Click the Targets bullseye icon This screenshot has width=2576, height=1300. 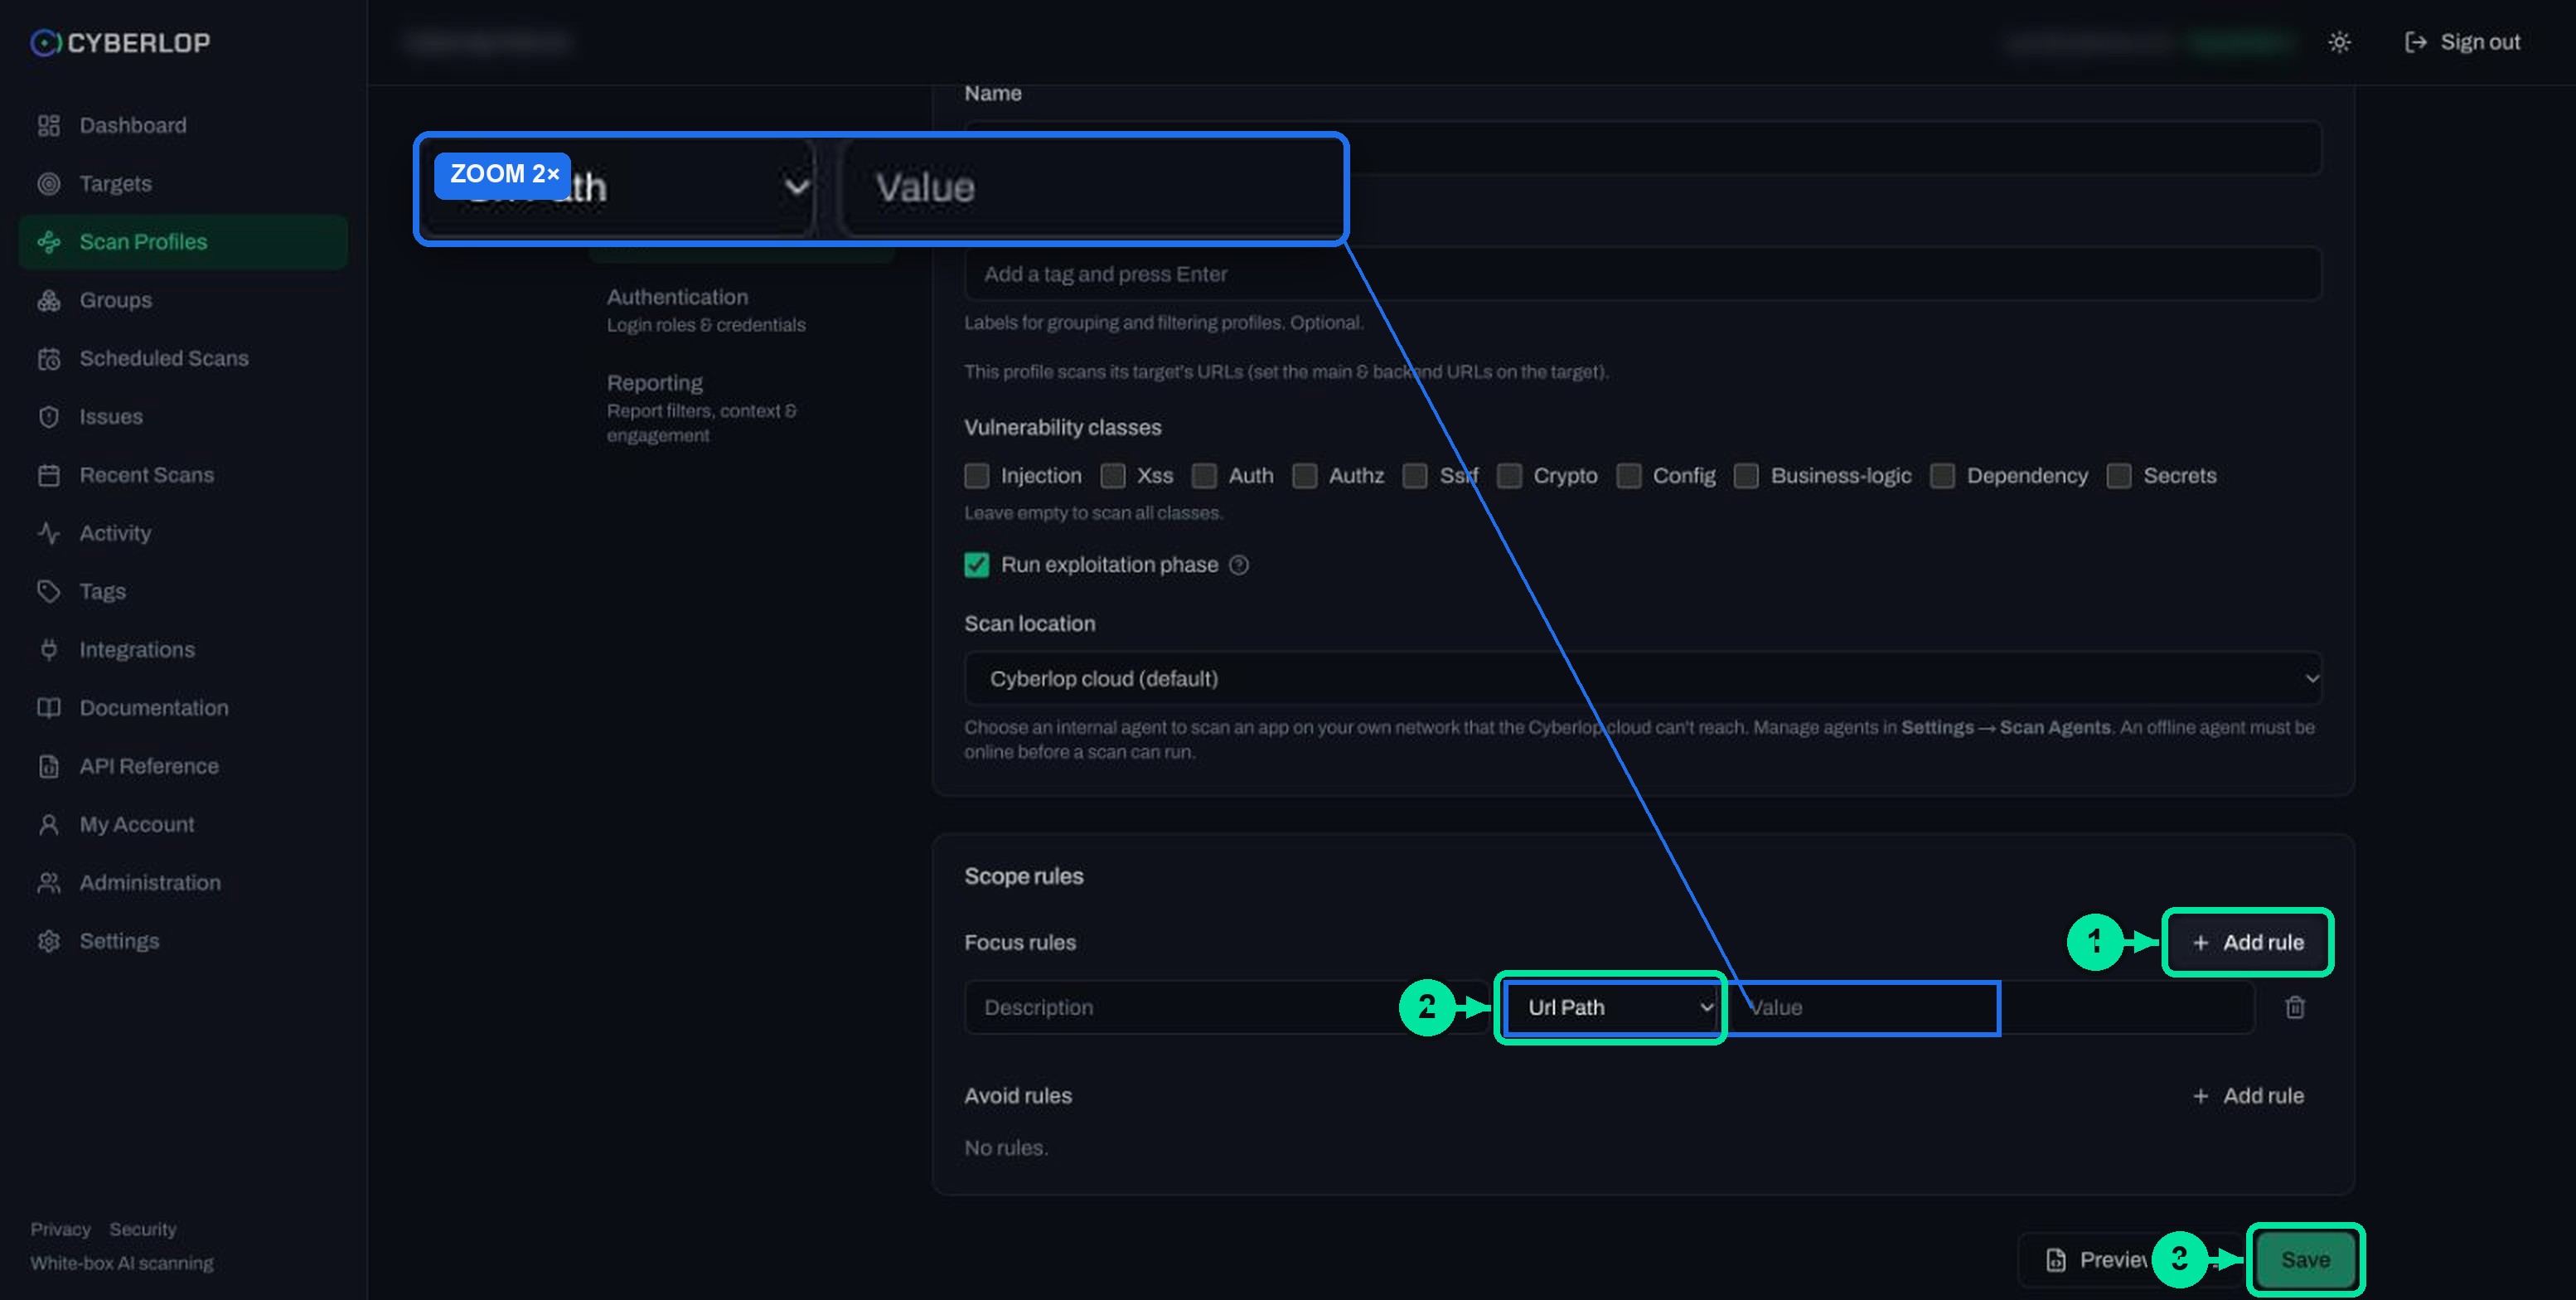point(48,183)
